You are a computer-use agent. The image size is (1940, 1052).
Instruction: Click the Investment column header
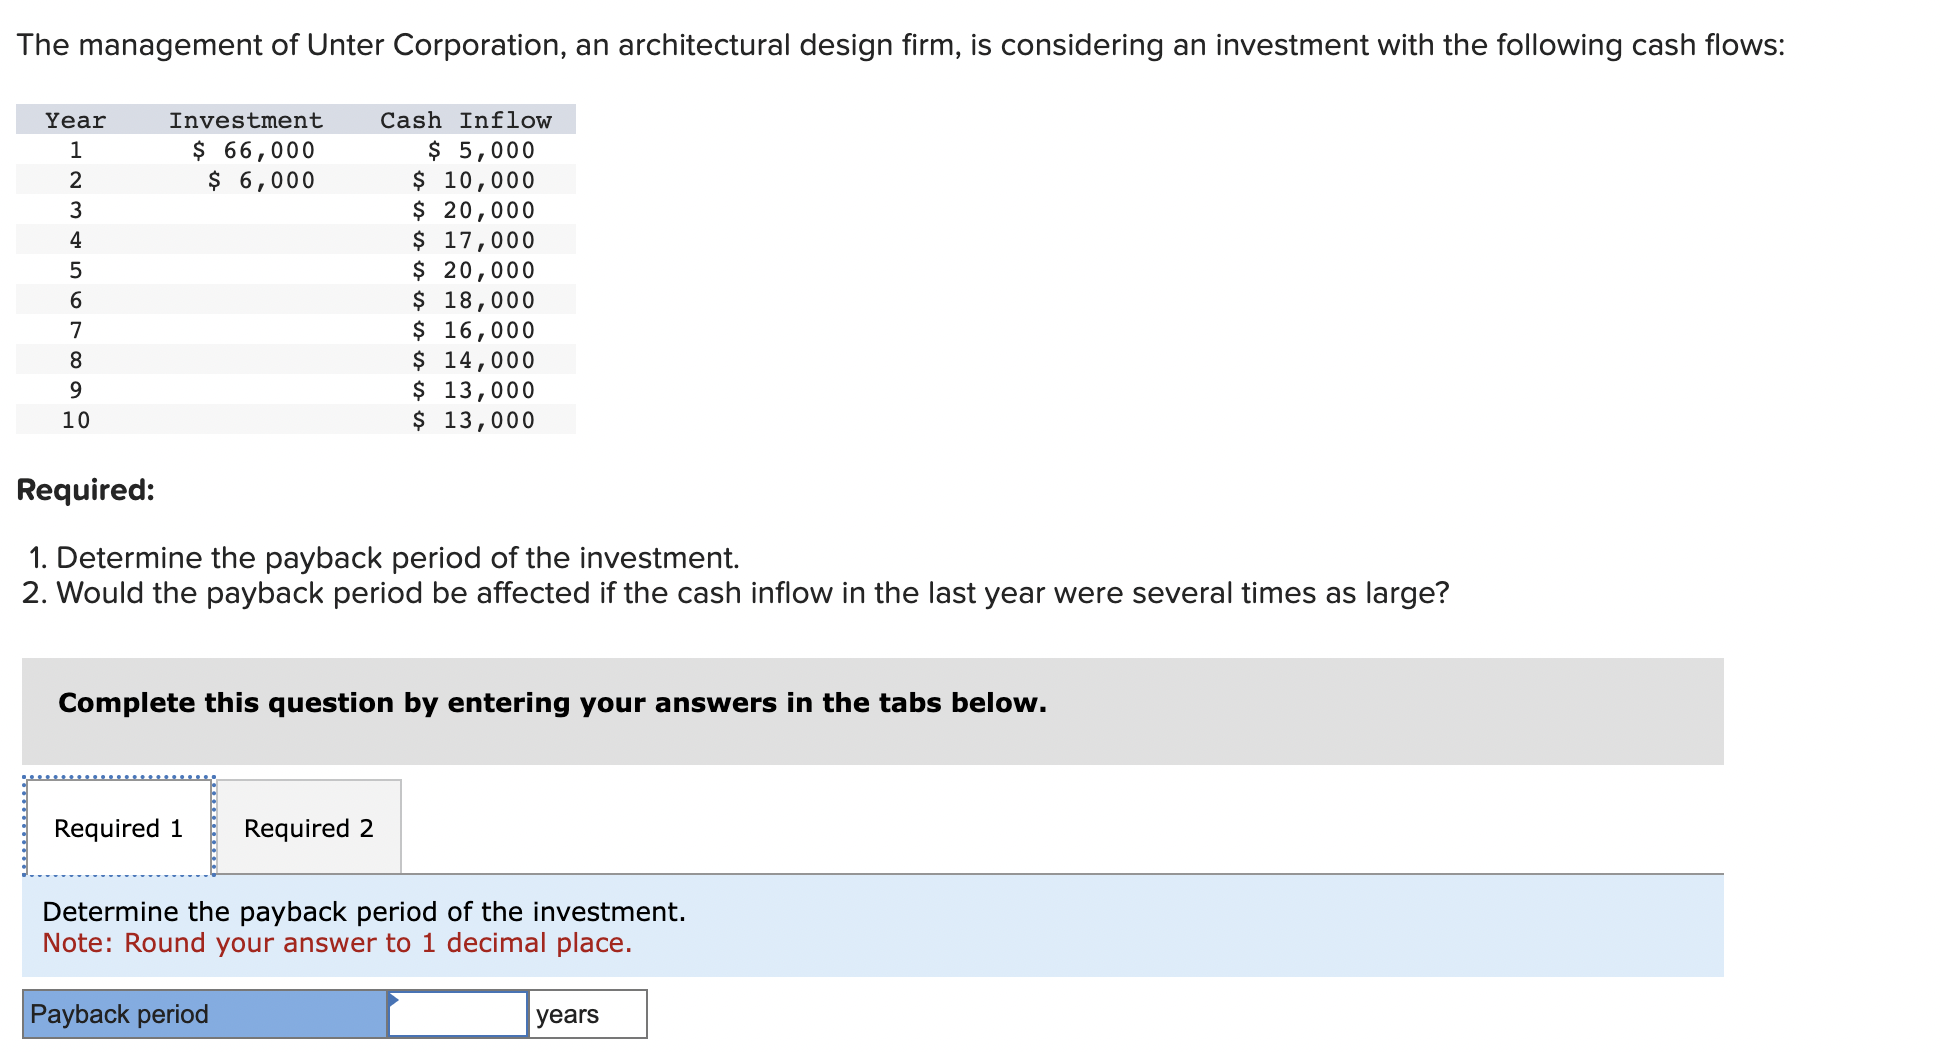coord(246,119)
